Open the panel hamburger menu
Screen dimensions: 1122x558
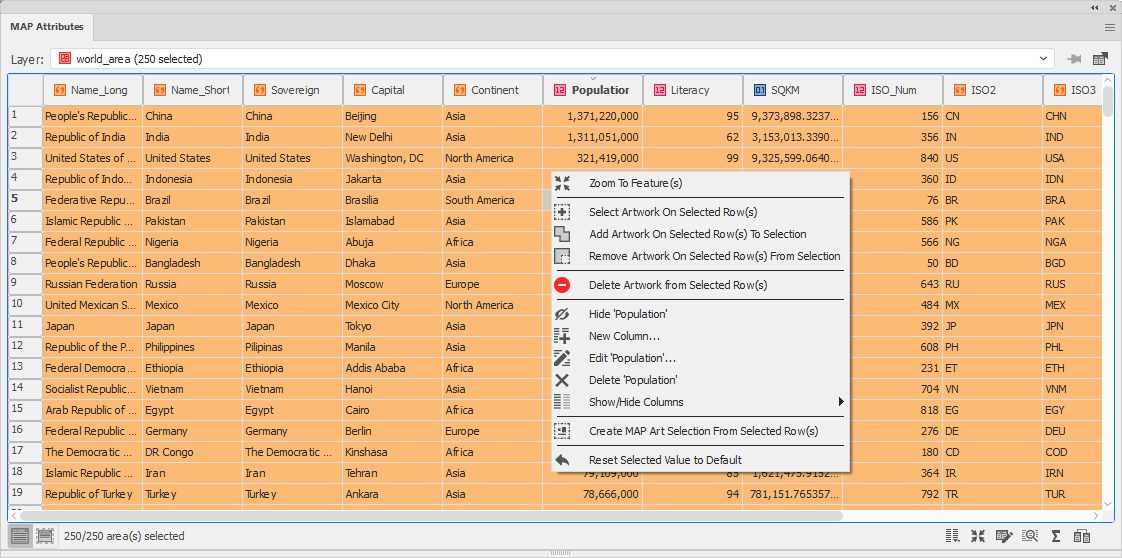pyautogui.click(x=1109, y=27)
